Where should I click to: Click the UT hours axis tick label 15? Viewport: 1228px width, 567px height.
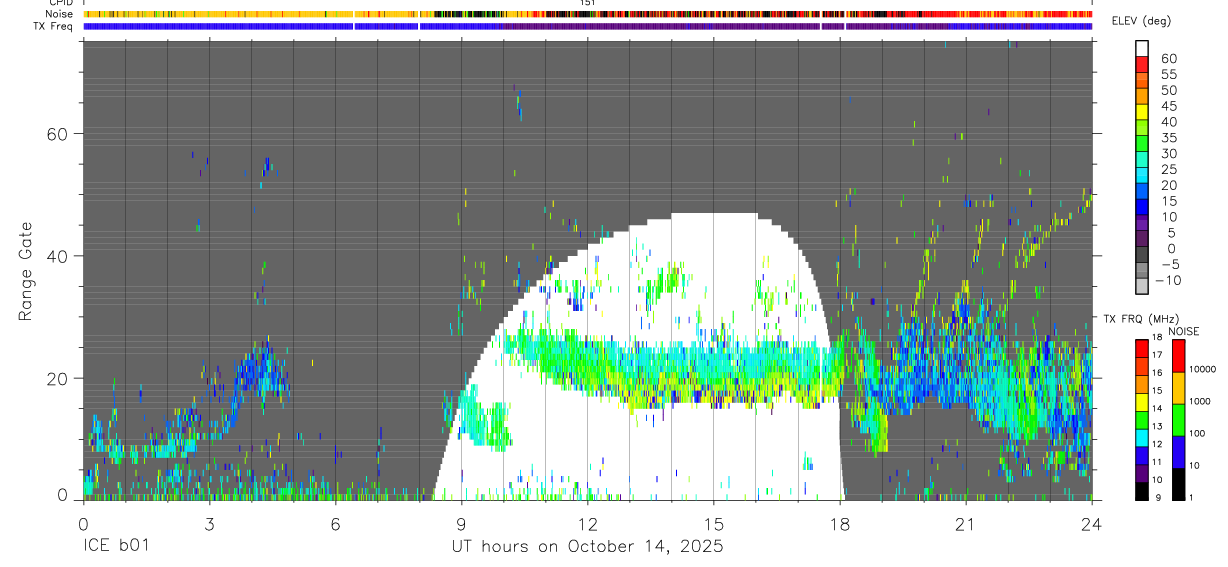click(713, 523)
